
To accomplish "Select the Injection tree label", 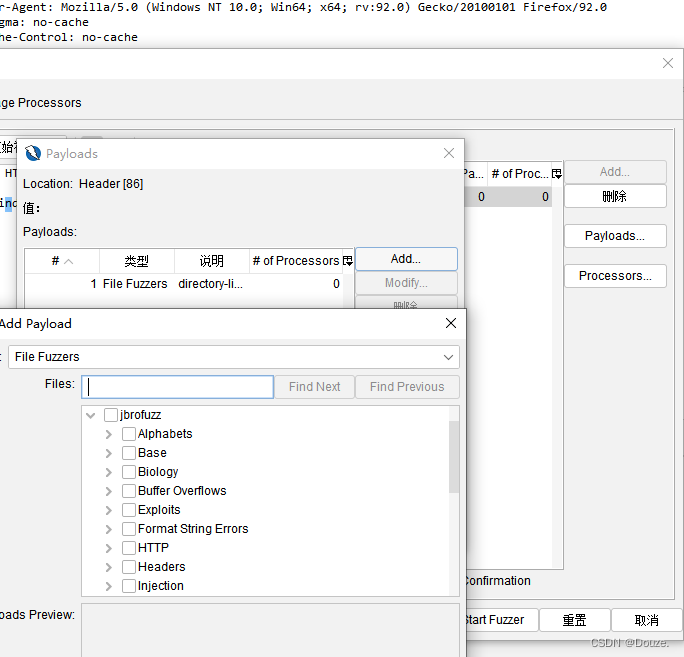I will [x=161, y=586].
